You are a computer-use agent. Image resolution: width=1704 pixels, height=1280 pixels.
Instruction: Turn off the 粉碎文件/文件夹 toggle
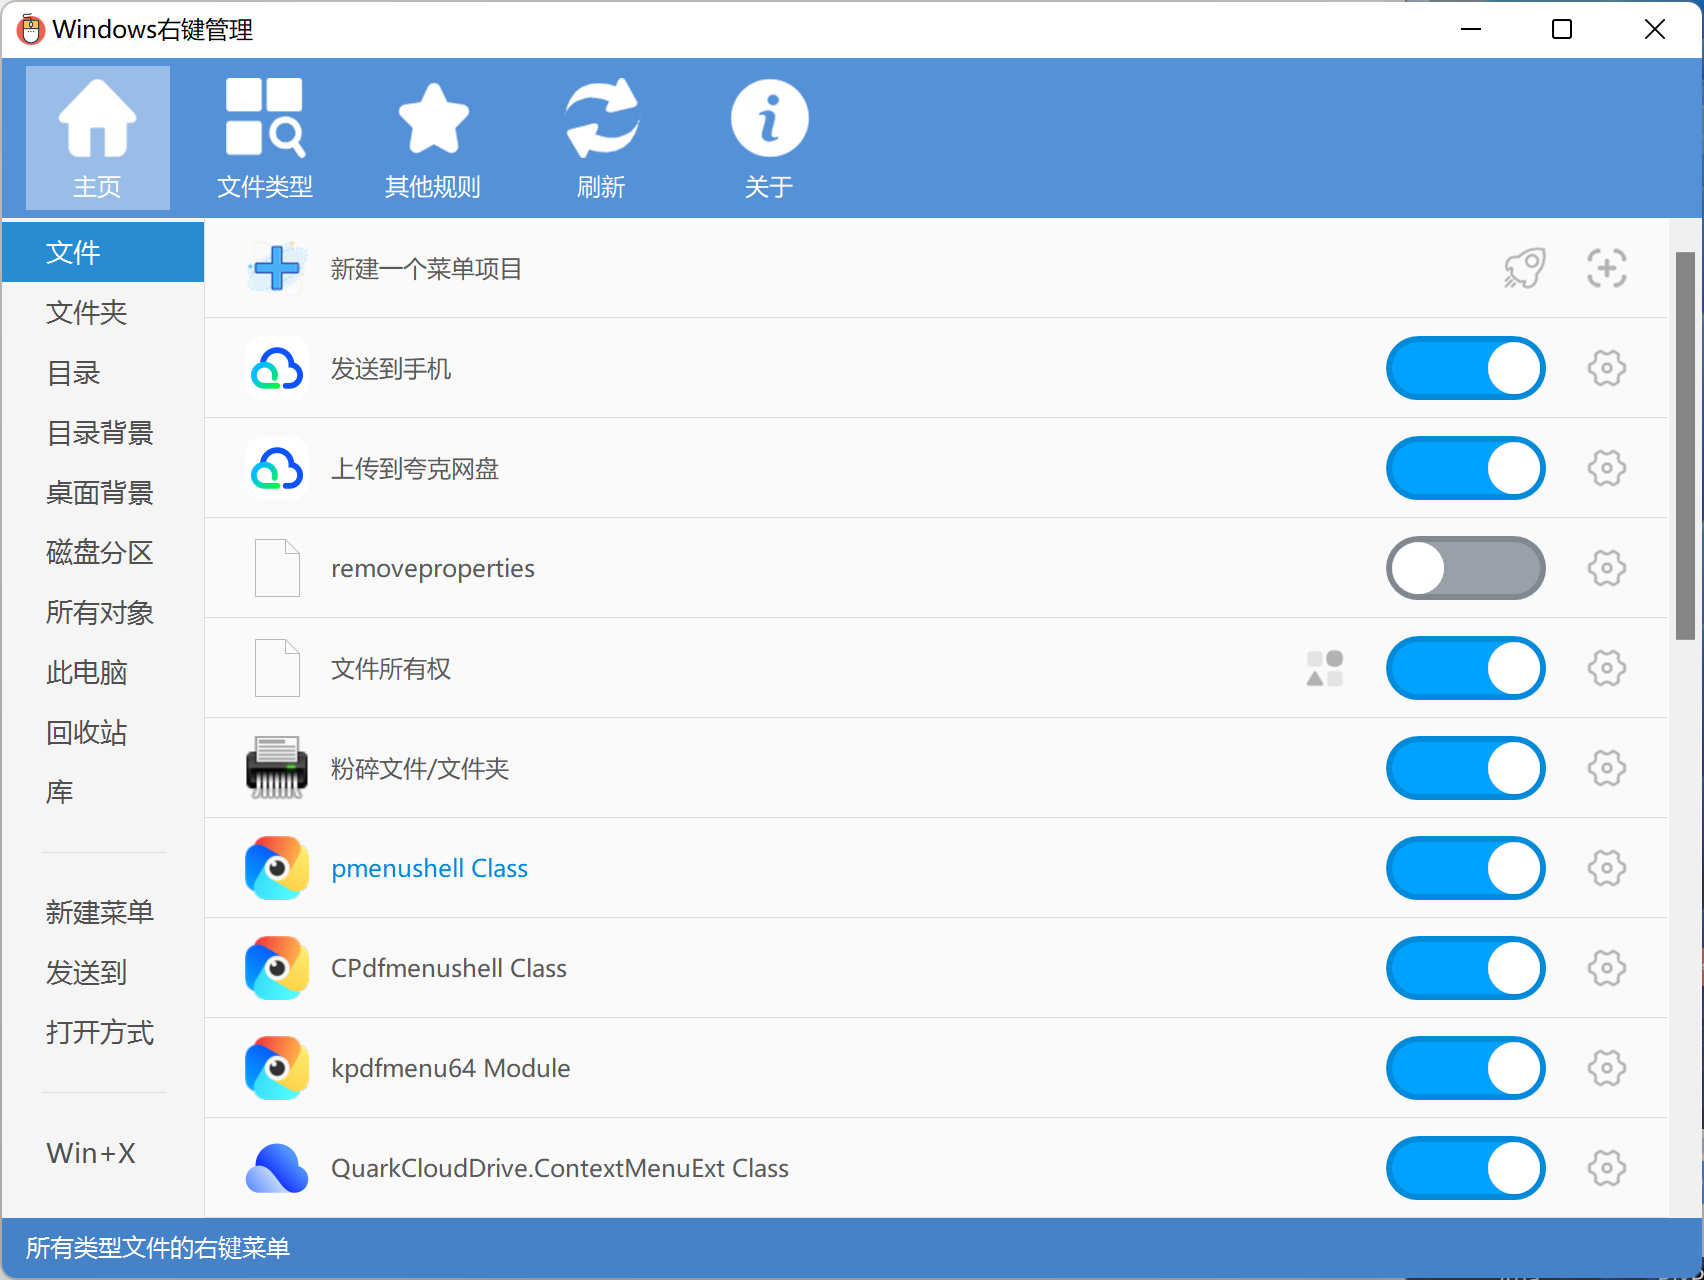point(1466,768)
